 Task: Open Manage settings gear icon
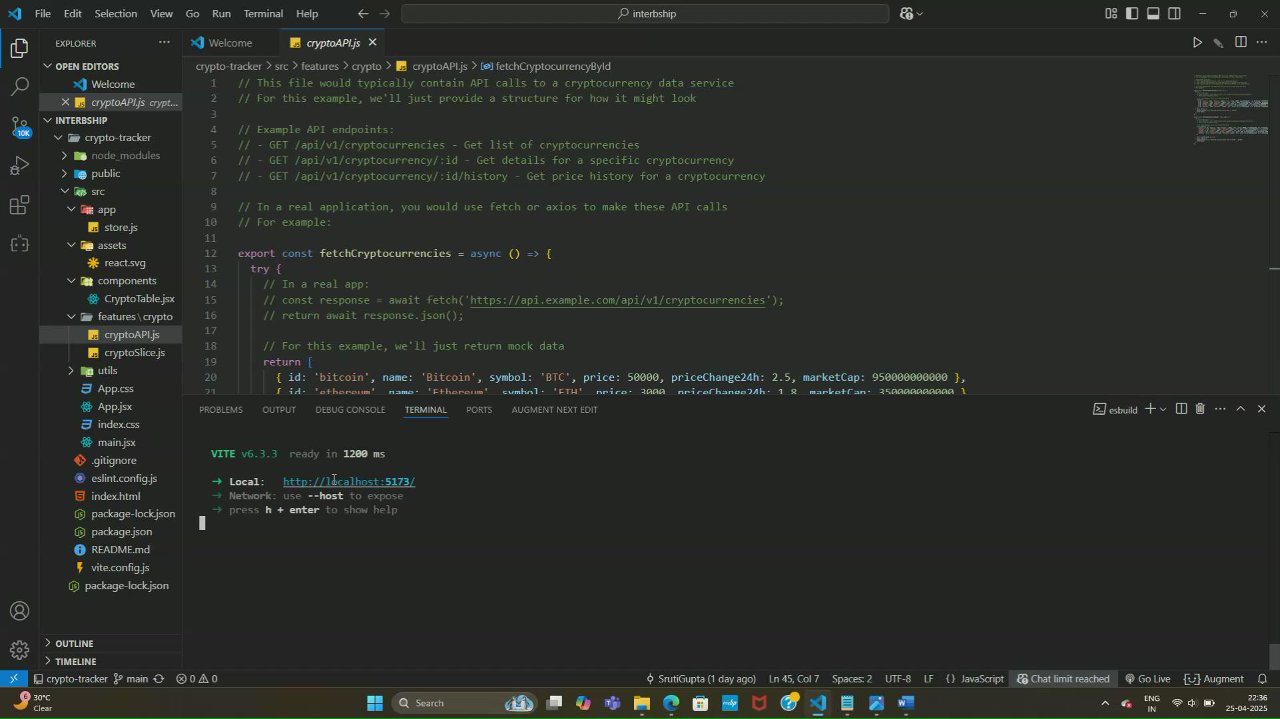click(19, 651)
